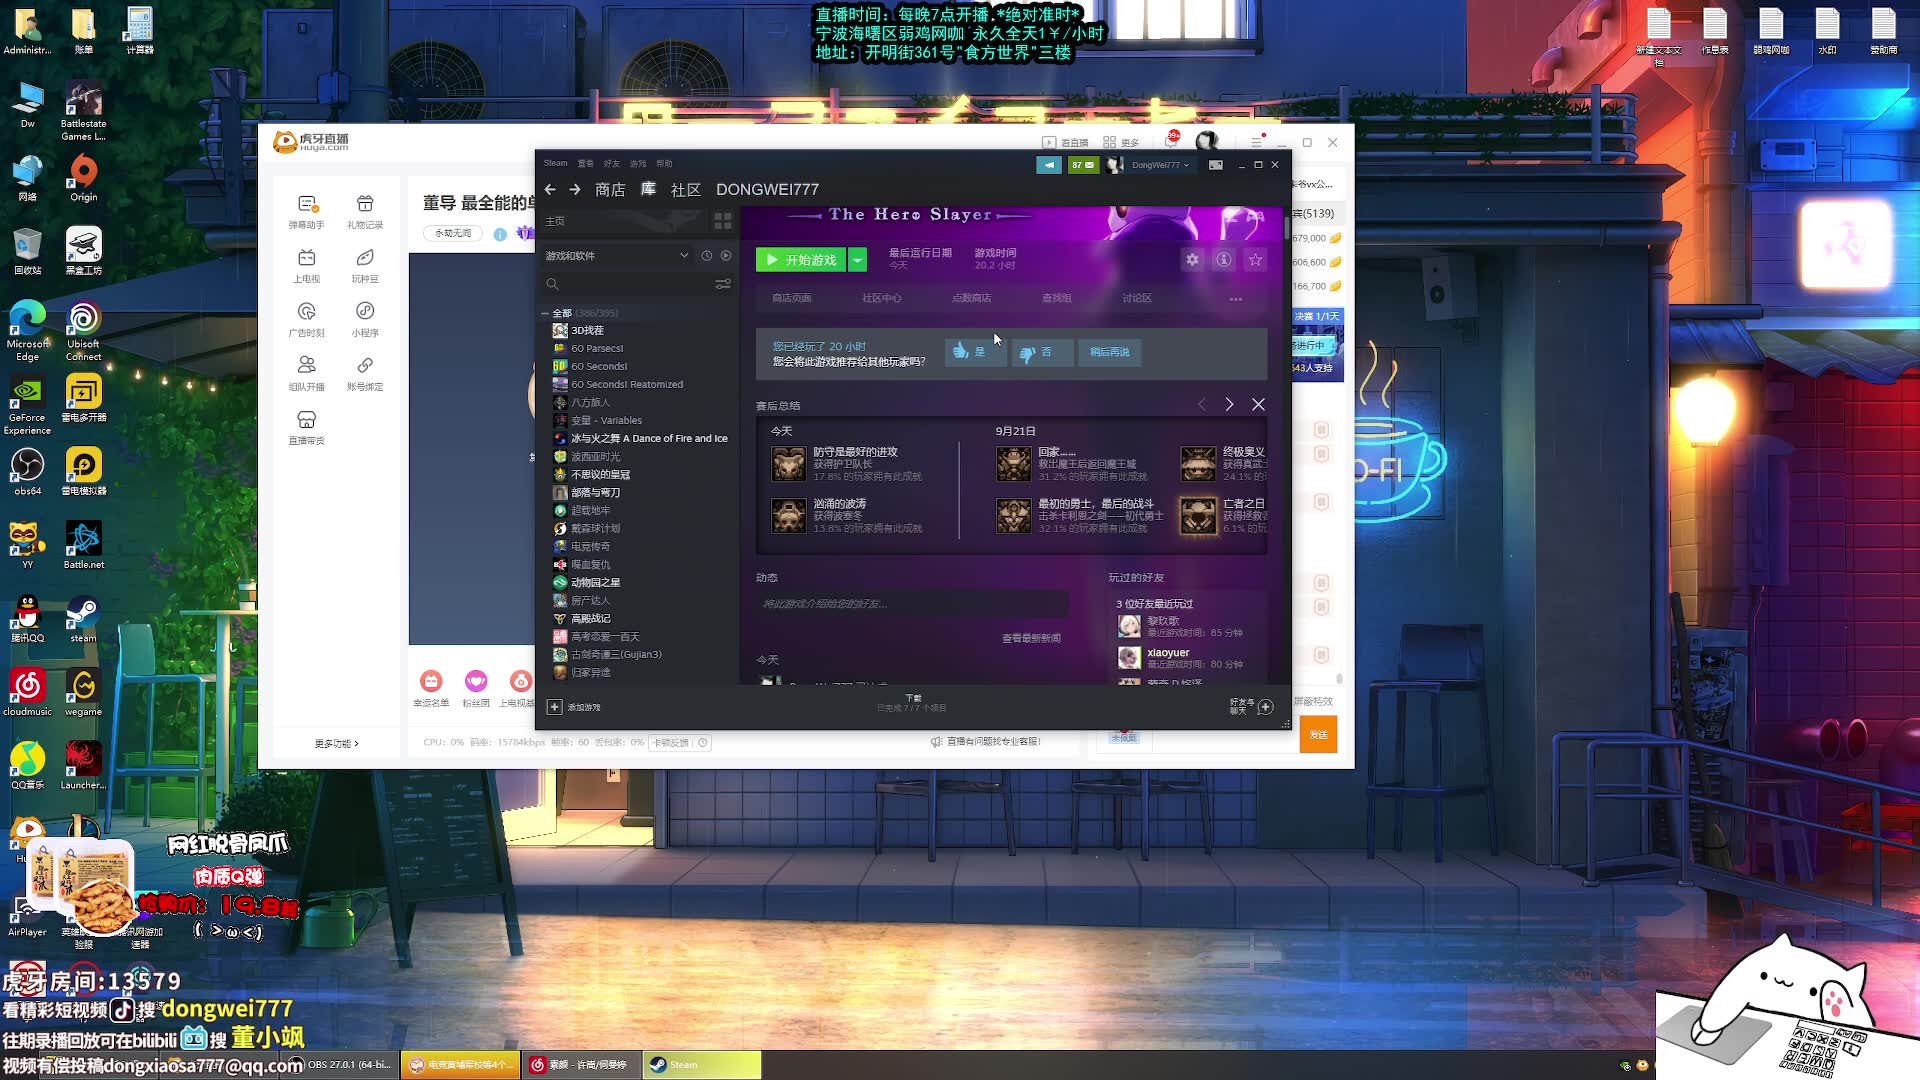Viewport: 1920px width, 1080px height.
Task: Select A Dance of Fire and Ice game
Action: point(649,438)
